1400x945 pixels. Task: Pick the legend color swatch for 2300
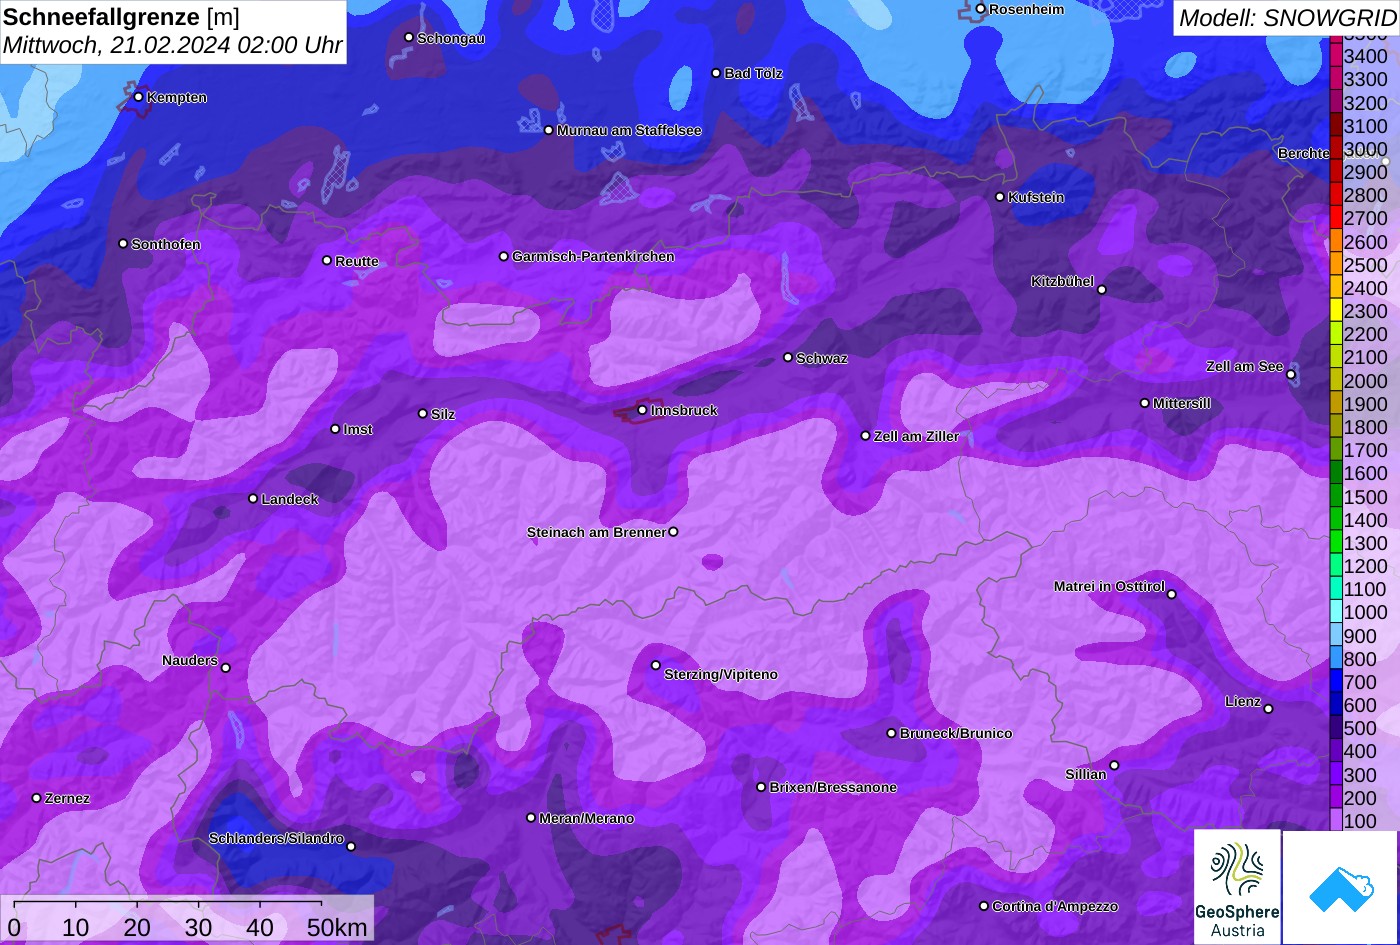point(1336,308)
